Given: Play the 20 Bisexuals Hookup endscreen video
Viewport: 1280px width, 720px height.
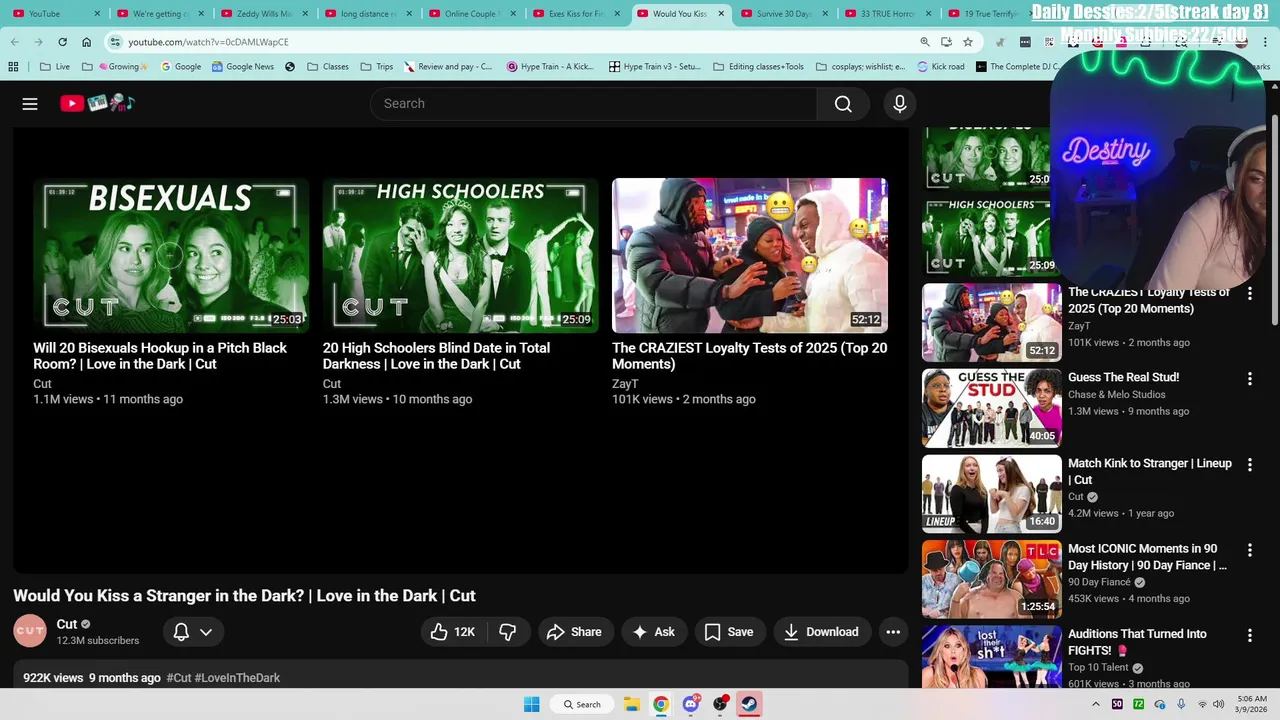Looking at the screenshot, I should click(x=171, y=255).
